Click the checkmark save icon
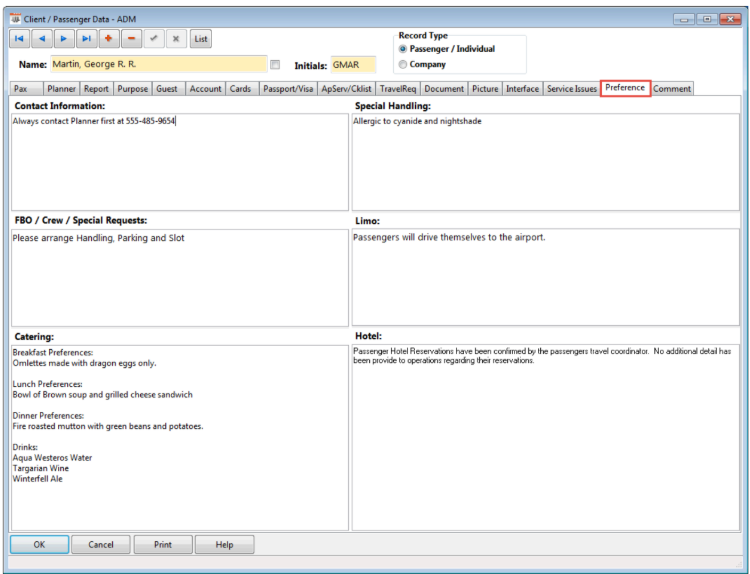Screen dimensions: 750x574 pyautogui.click(x=154, y=39)
